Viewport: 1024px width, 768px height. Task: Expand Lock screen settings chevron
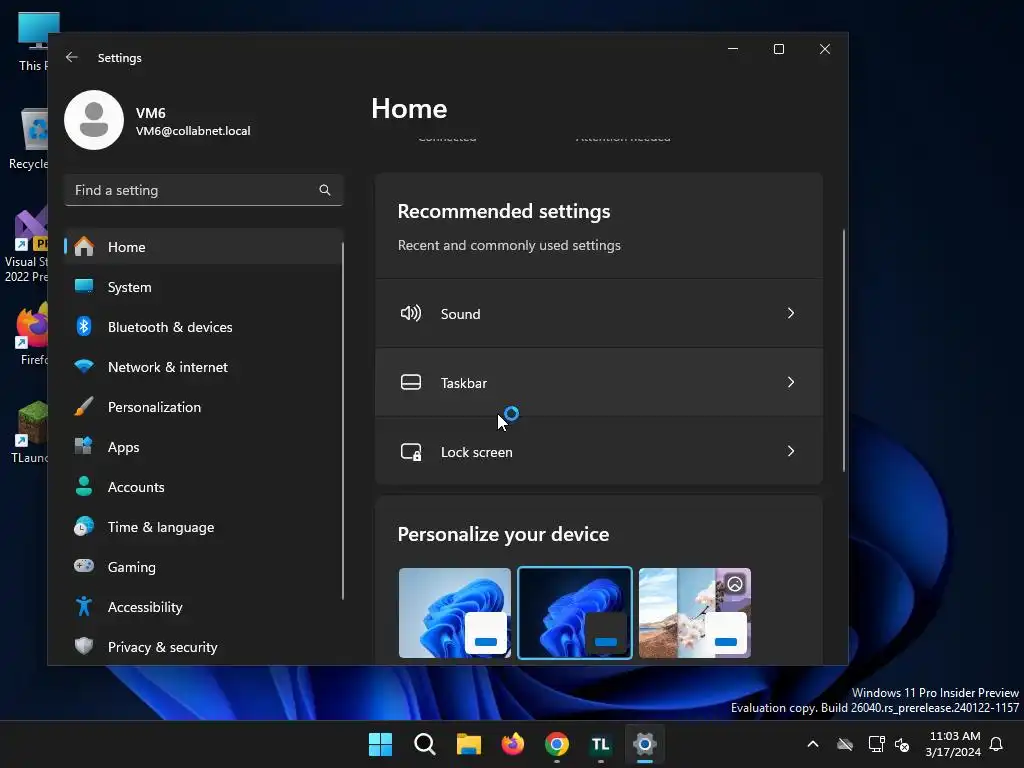click(791, 451)
